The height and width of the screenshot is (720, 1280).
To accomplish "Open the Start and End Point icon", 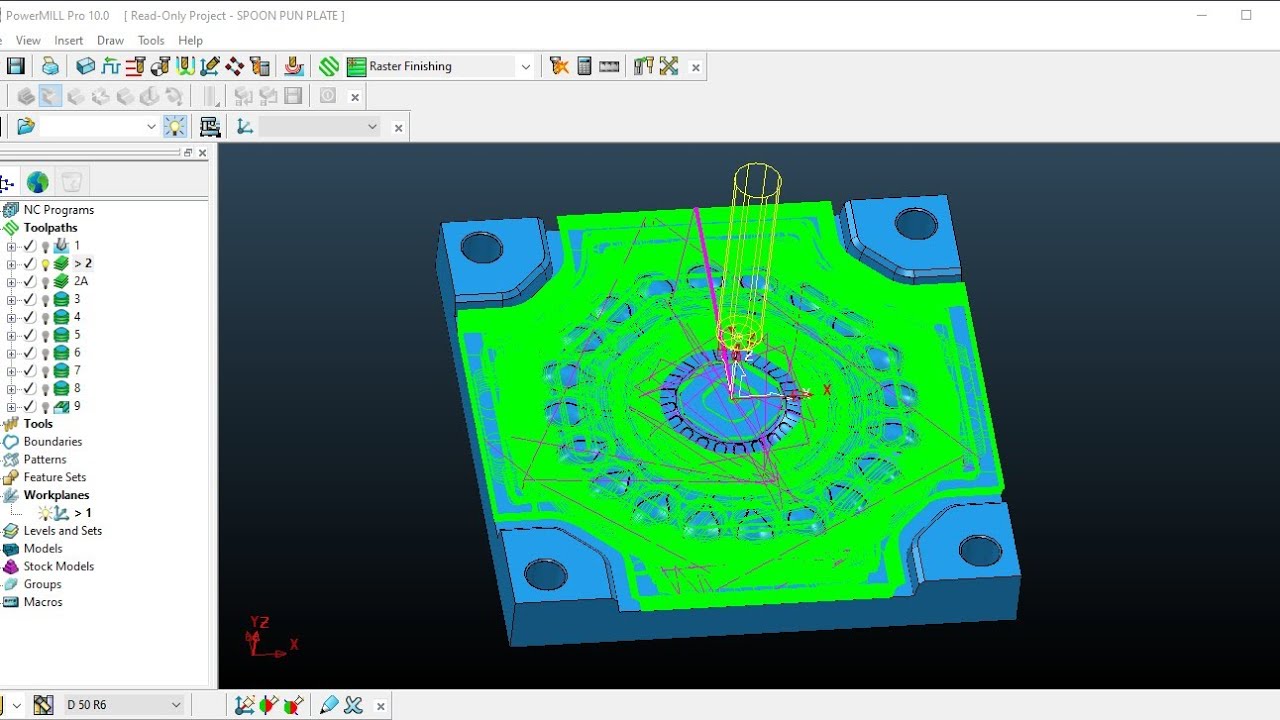I will click(x=160, y=66).
